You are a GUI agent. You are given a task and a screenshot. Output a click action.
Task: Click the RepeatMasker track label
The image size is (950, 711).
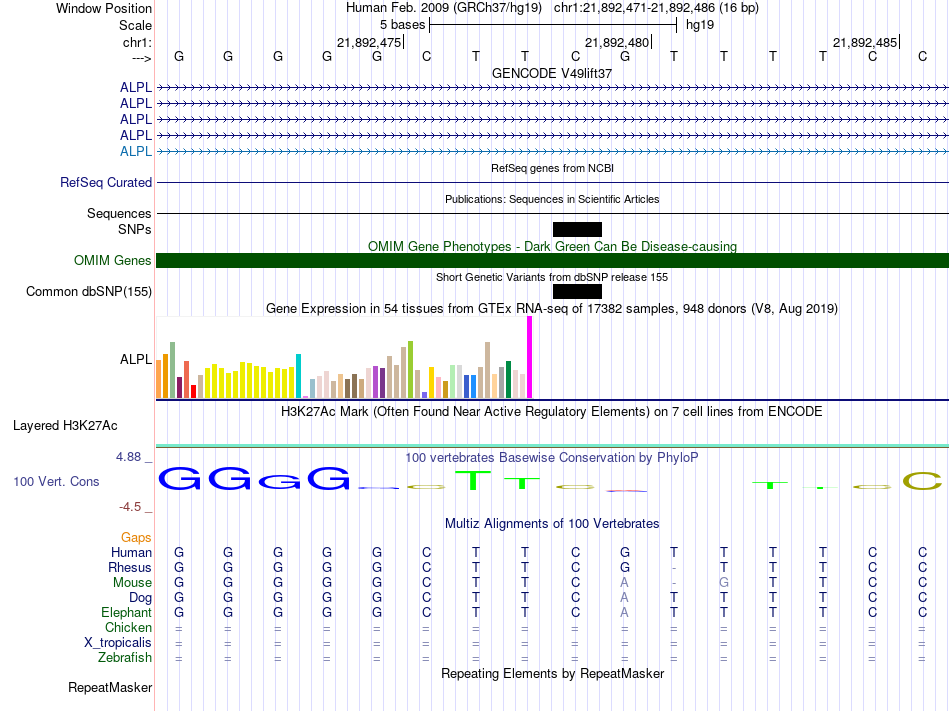110,688
